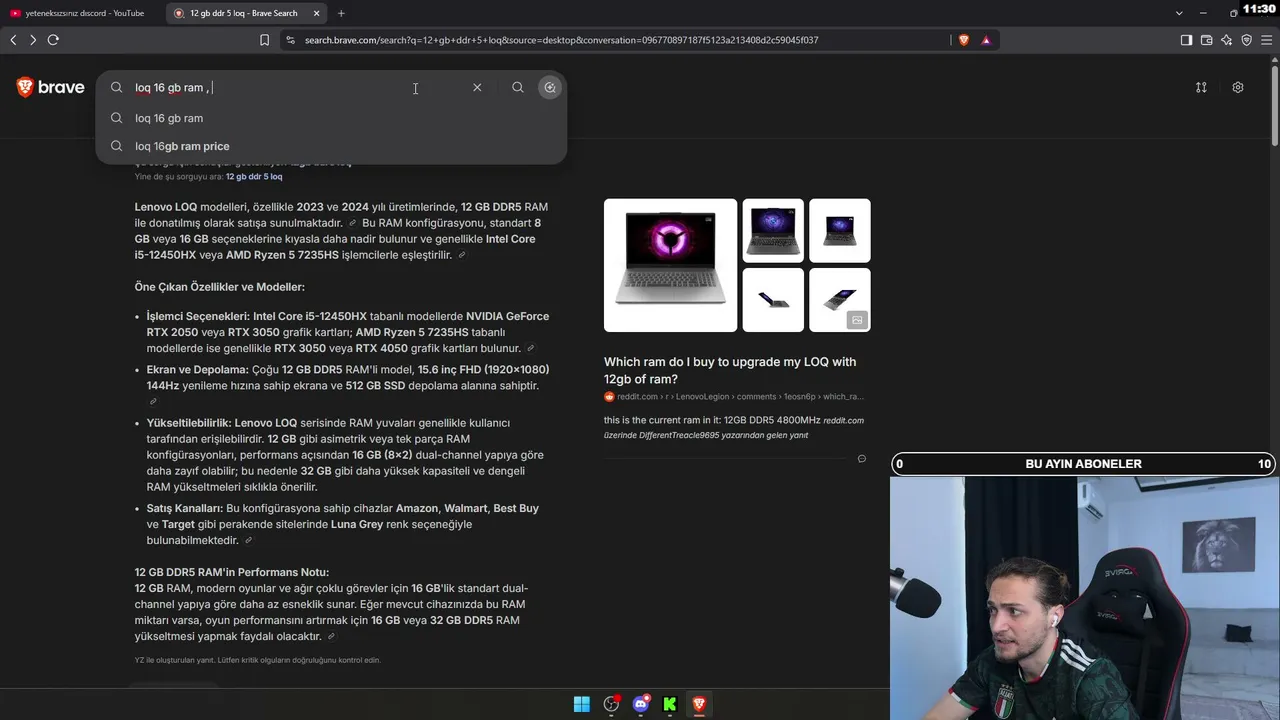
Task: Open a new browser tab
Action: tap(341, 13)
